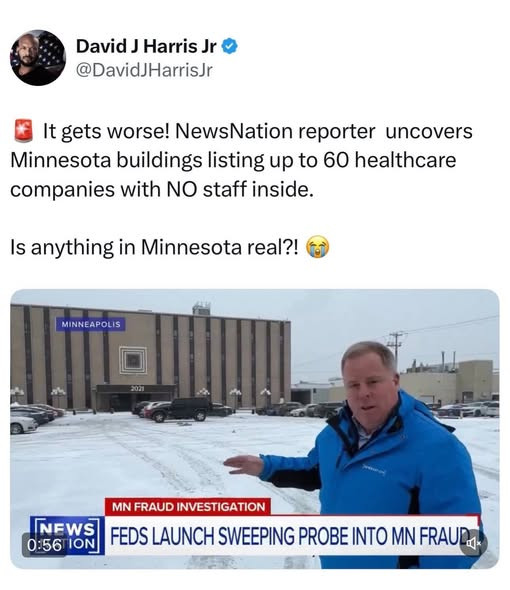Unmute the video with speaker icon
This screenshot has width=510, height=590.
click(473, 543)
